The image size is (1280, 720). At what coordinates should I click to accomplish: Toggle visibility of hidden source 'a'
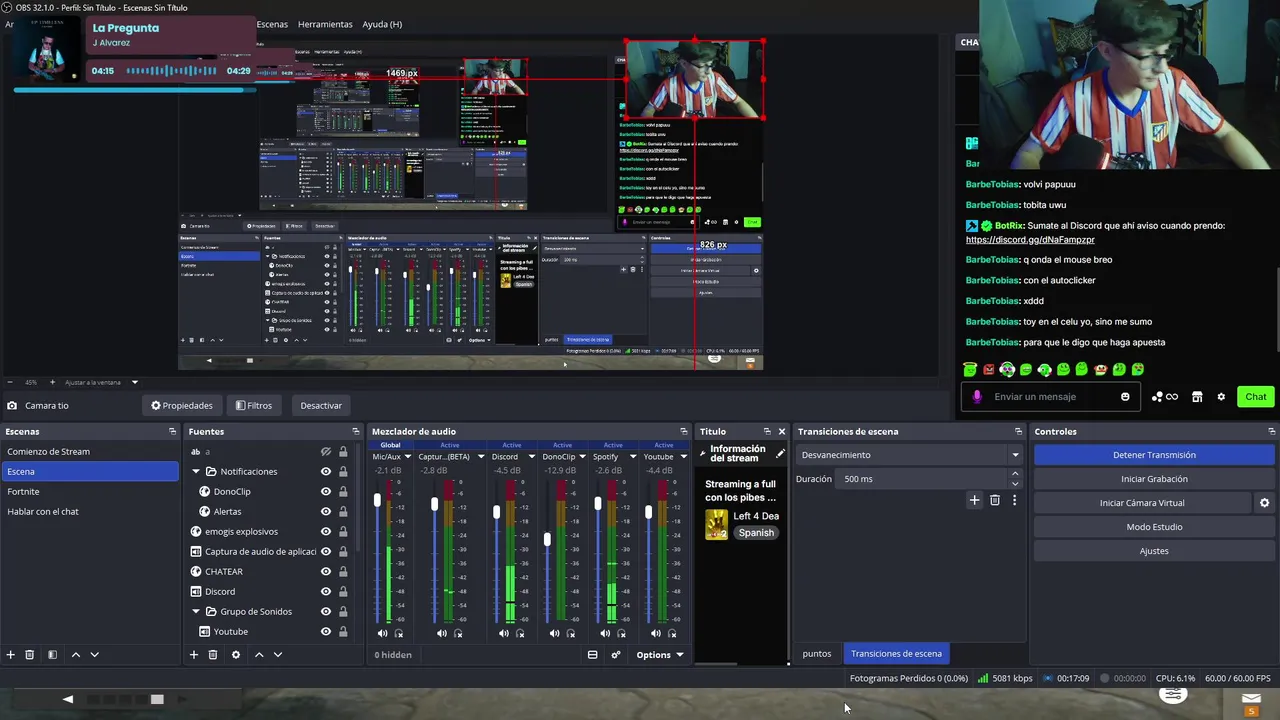click(x=325, y=452)
